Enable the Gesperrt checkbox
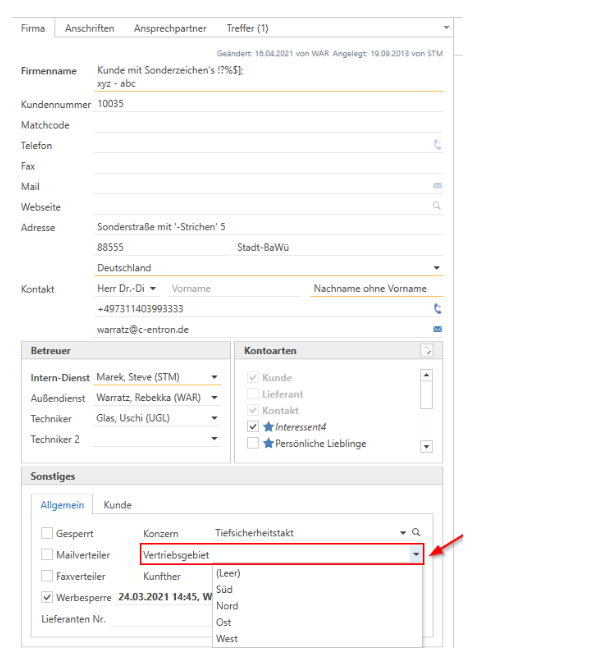 (47, 534)
